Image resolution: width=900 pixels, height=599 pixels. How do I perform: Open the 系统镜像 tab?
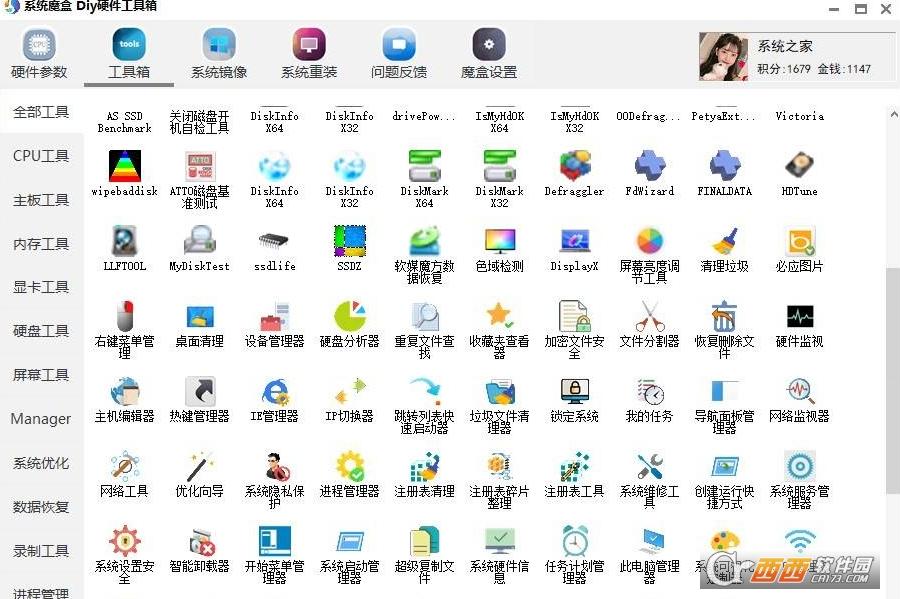coord(219,55)
